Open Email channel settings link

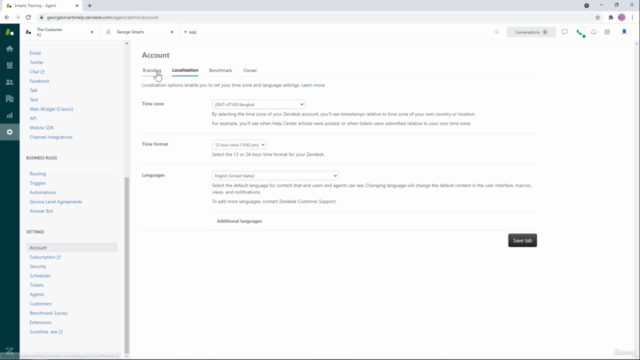pyautogui.click(x=35, y=53)
